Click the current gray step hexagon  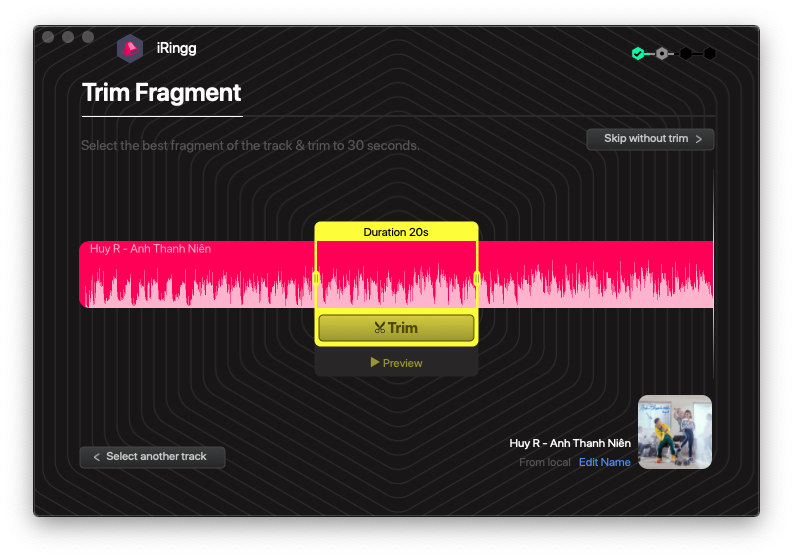661,53
